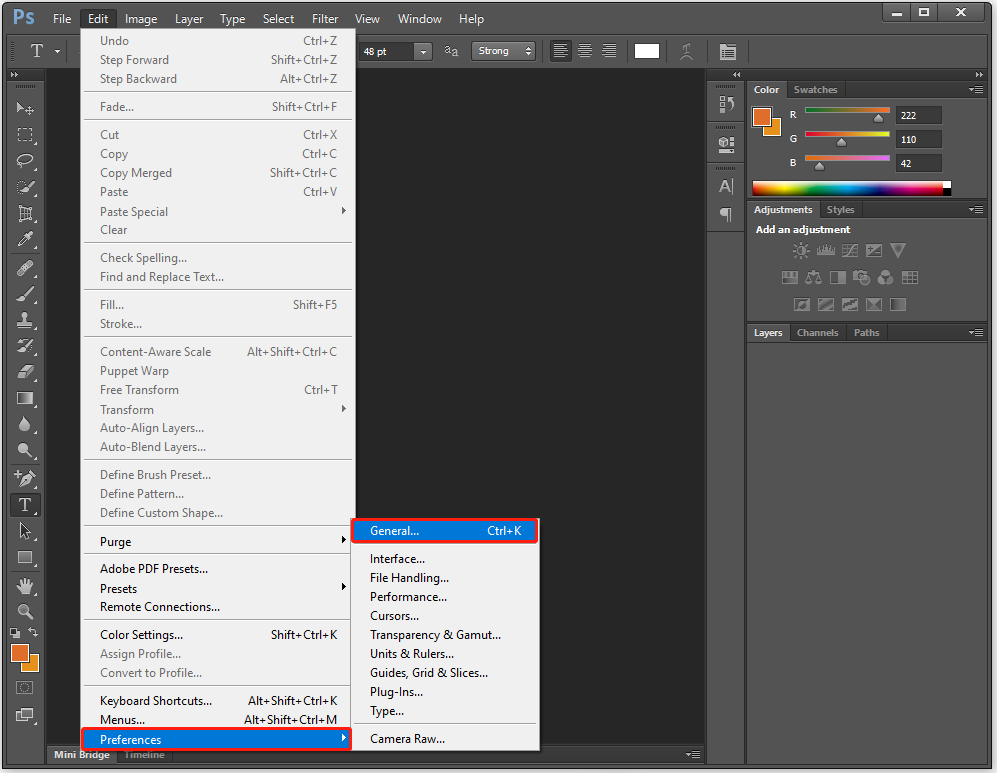Select the Healing Brush tool
The height and width of the screenshot is (773, 997).
(x=25, y=268)
